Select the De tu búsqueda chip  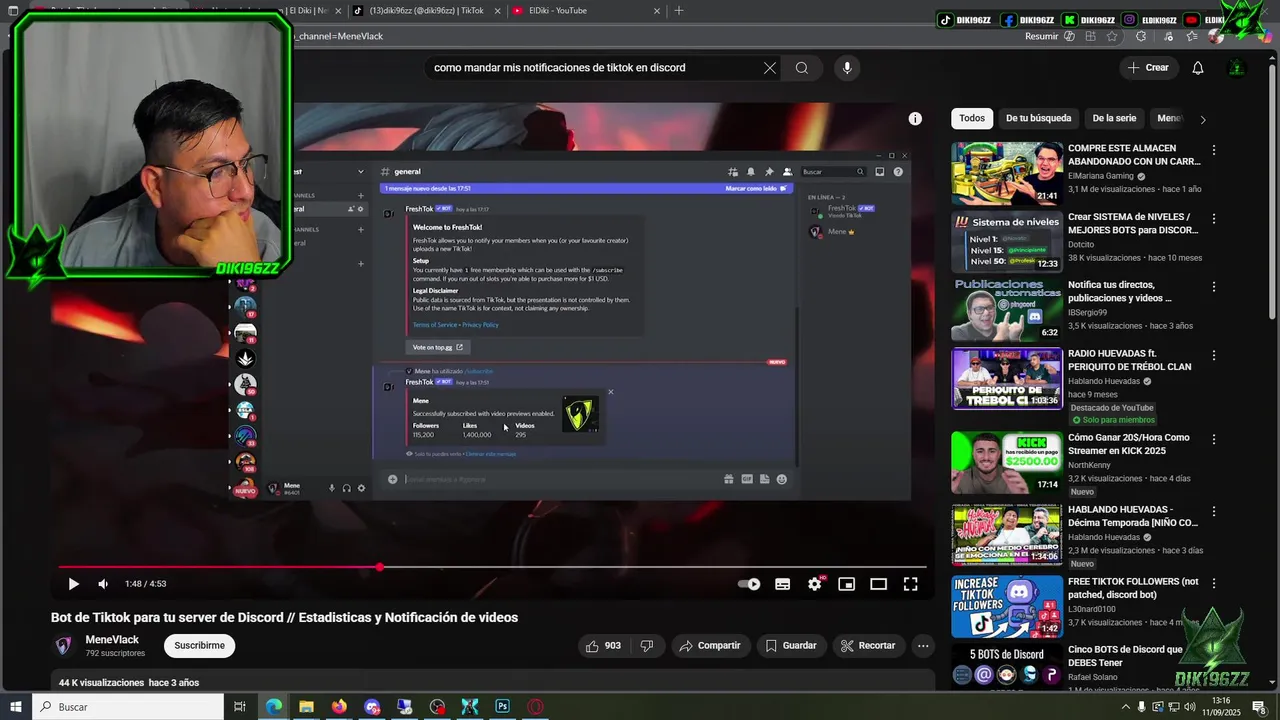click(1038, 118)
